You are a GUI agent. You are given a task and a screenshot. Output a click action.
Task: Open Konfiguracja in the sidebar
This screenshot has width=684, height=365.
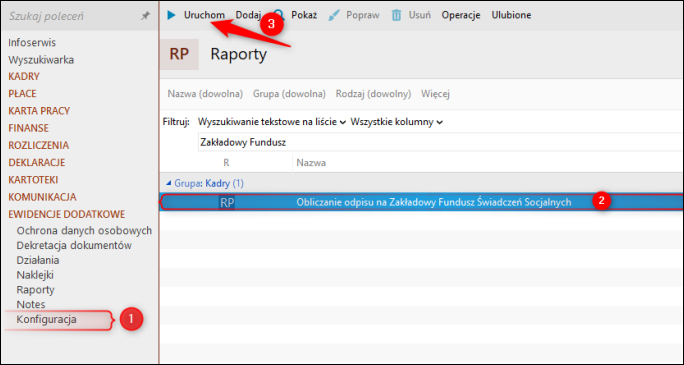(x=47, y=320)
